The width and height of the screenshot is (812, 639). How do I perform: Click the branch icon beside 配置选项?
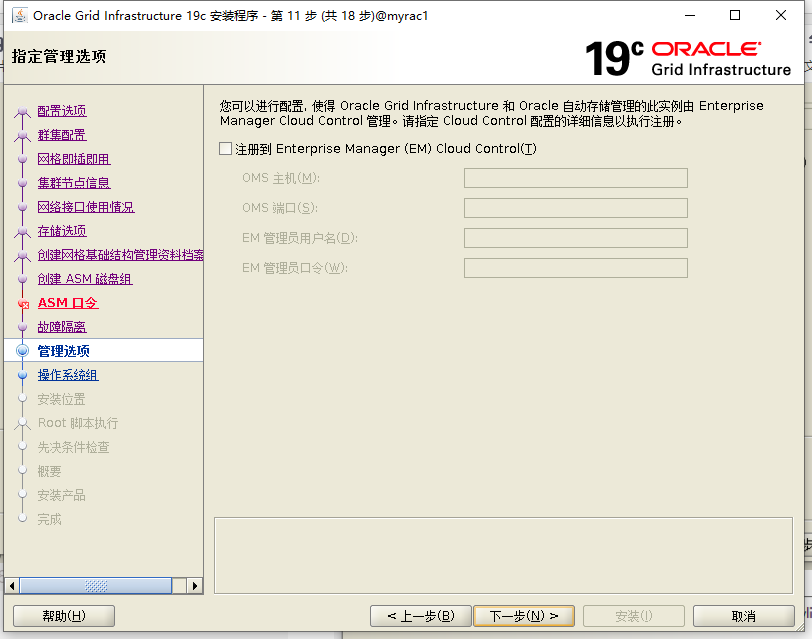coord(22,111)
